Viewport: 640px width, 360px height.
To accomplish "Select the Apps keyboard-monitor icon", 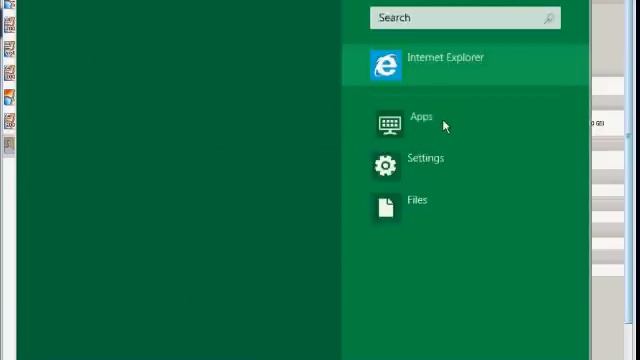I will (x=390, y=125).
